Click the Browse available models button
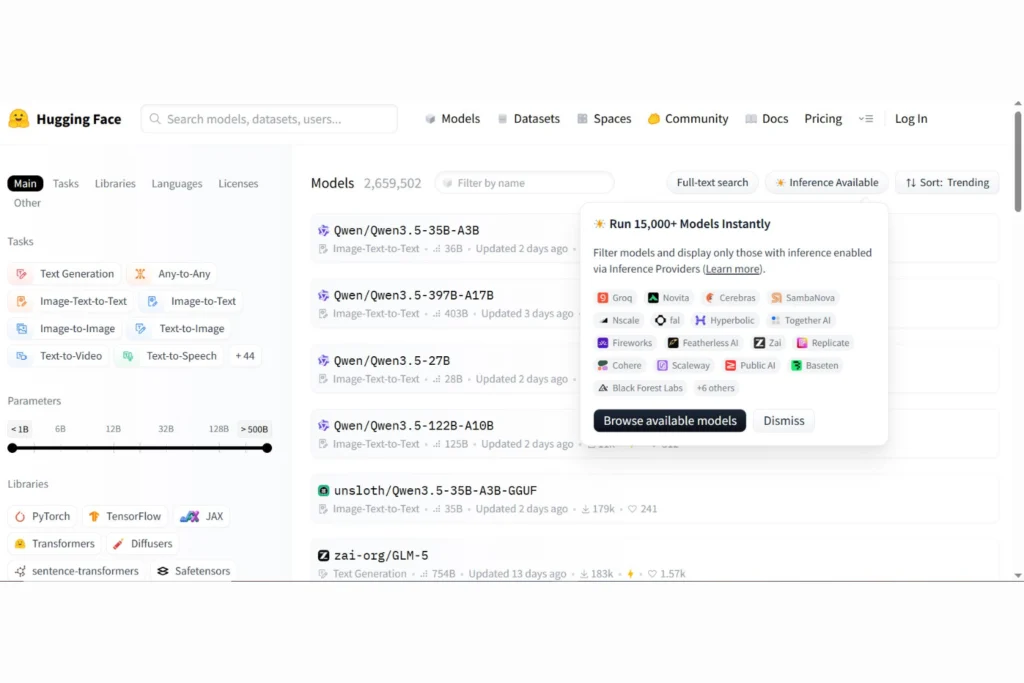This screenshot has height=683, width=1024. [669, 420]
